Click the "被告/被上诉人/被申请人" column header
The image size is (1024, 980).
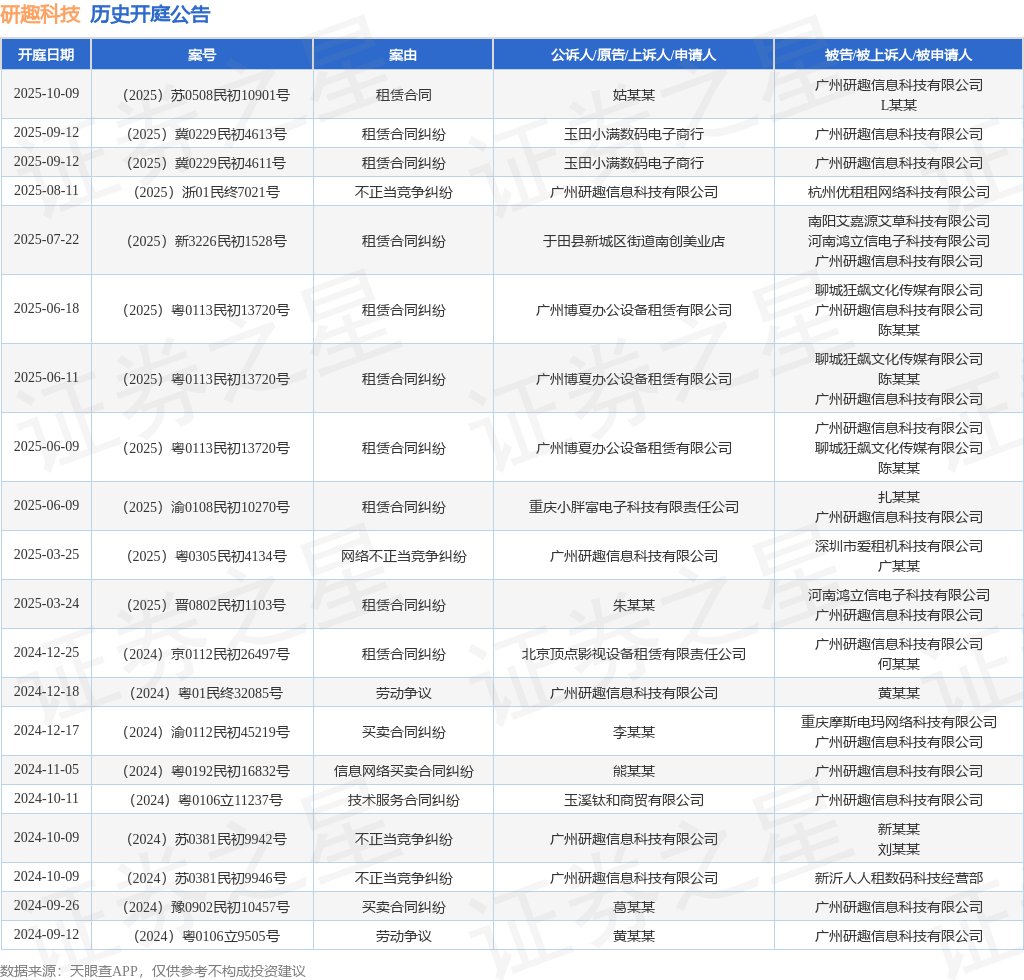pyautogui.click(x=899, y=55)
